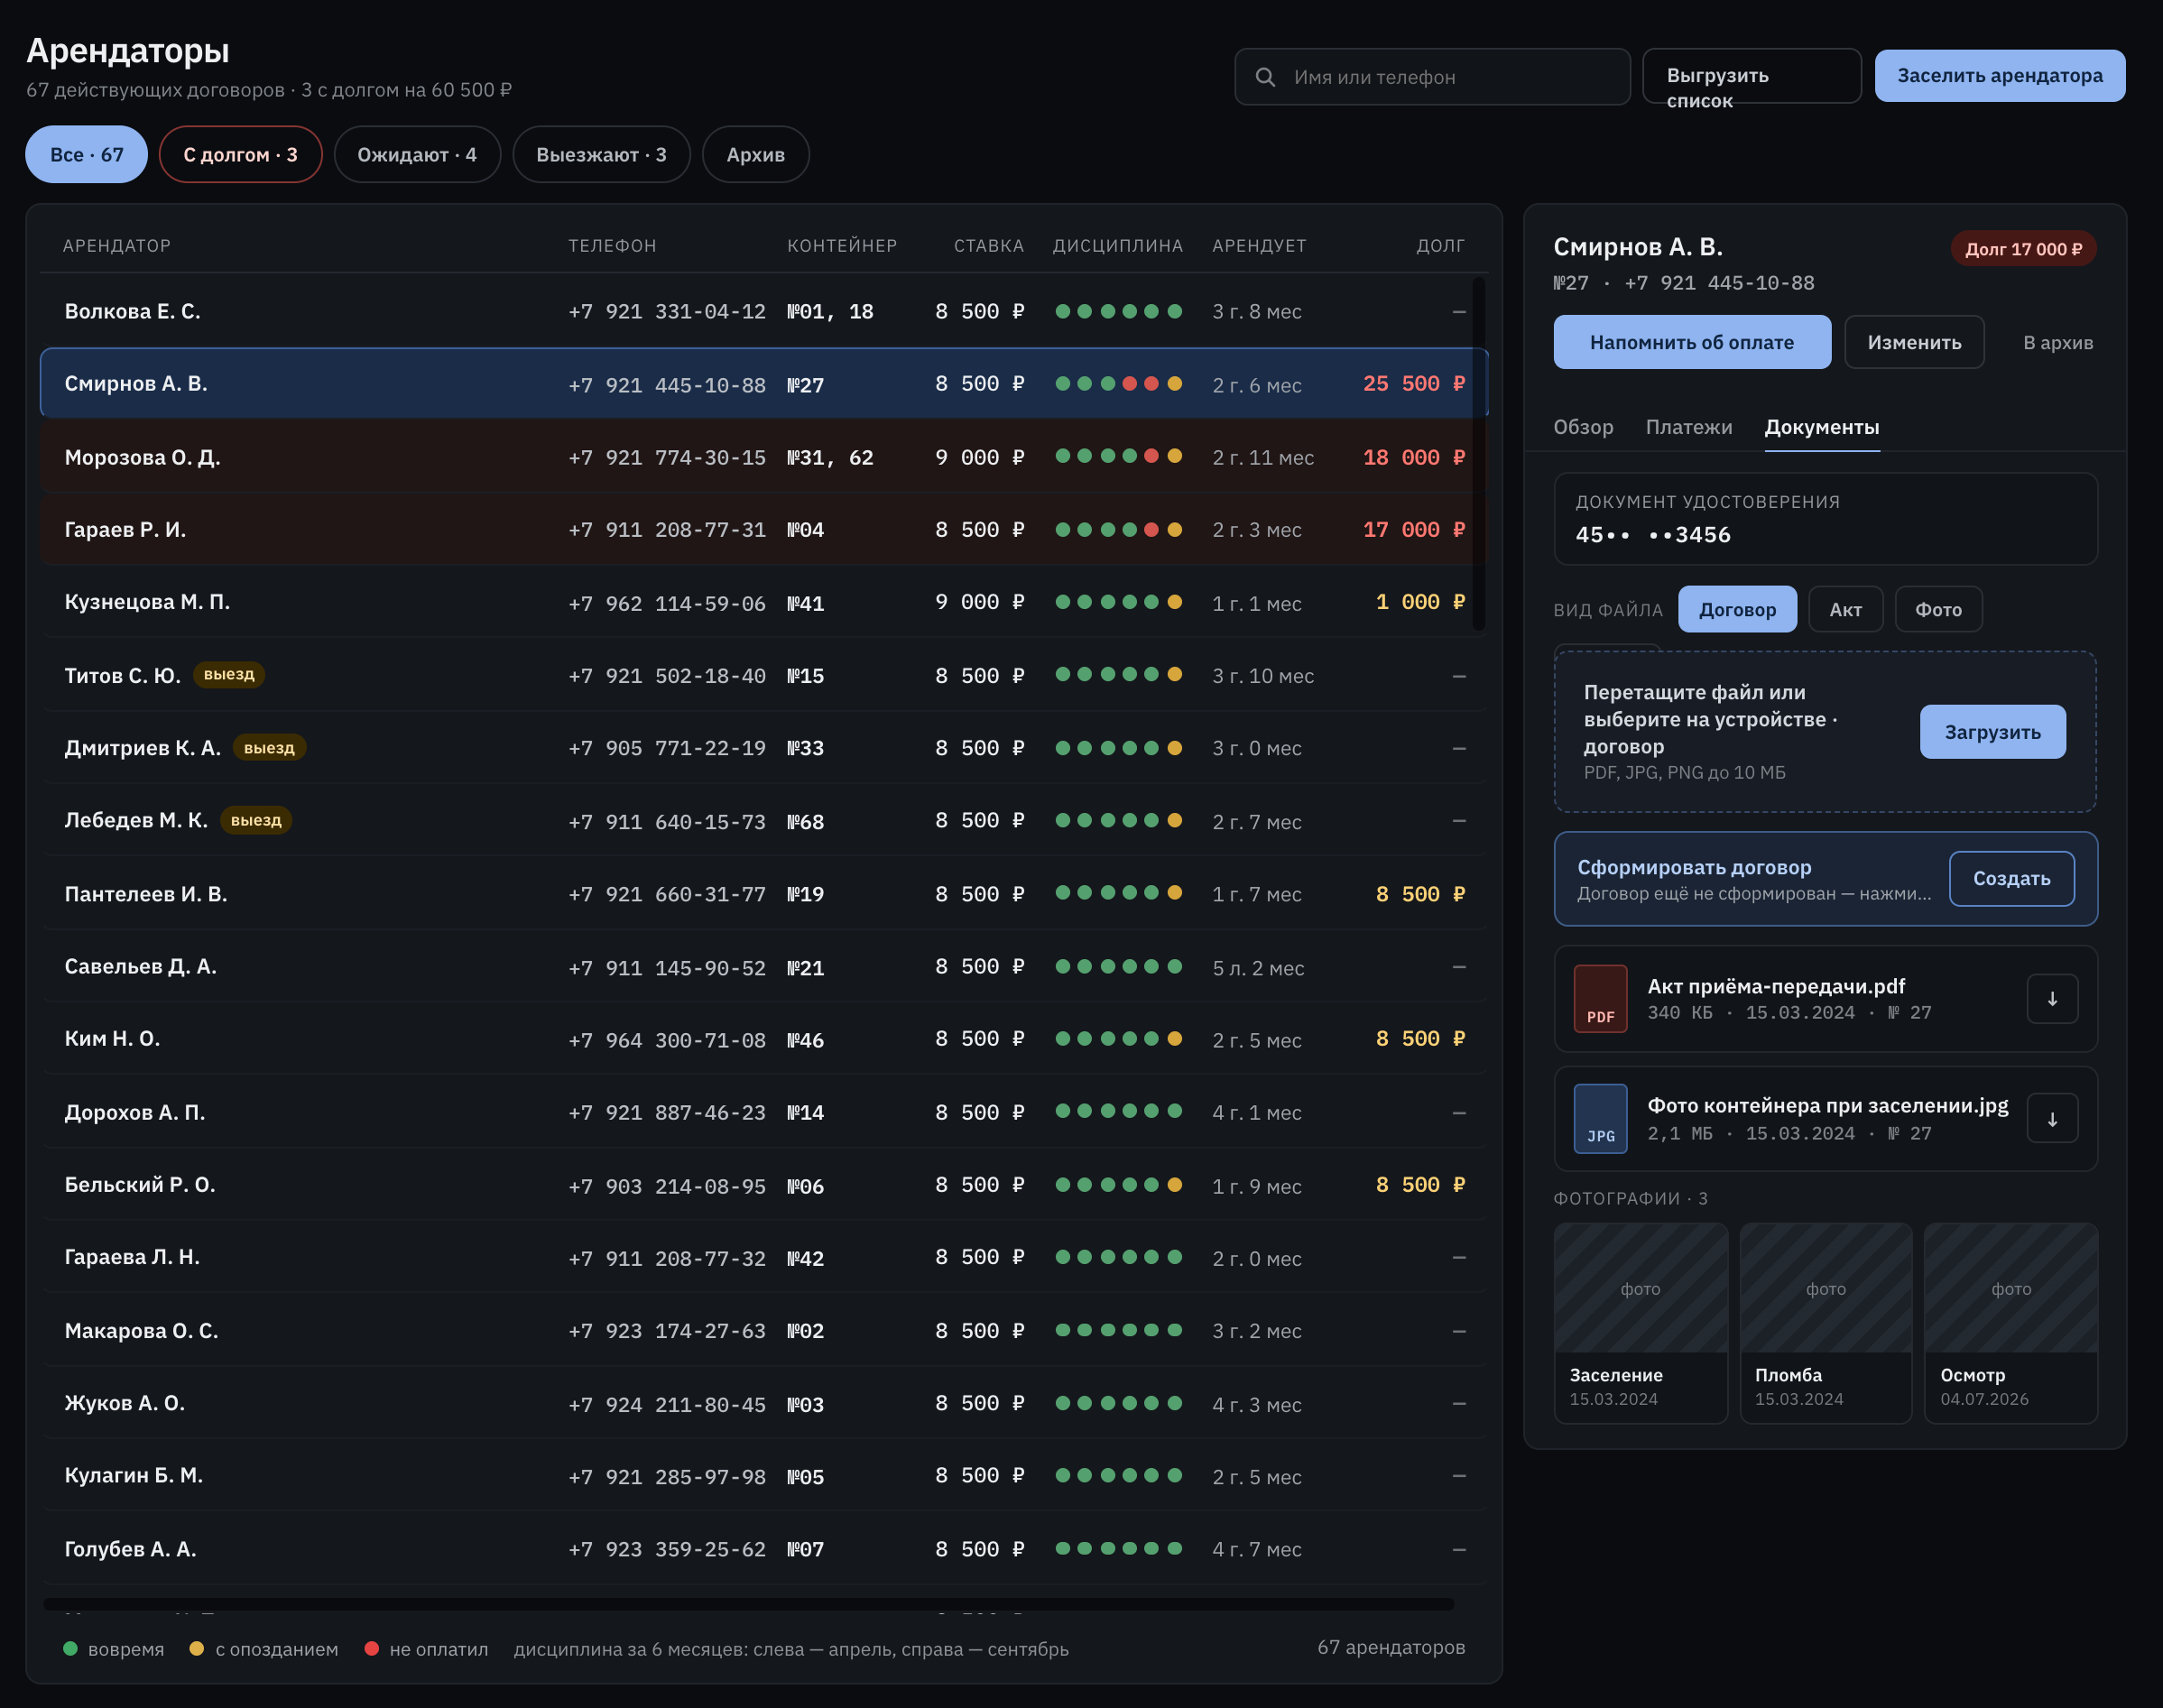The height and width of the screenshot is (1708, 2163).
Task: Select the Фото file type
Action: [x=1938, y=609]
